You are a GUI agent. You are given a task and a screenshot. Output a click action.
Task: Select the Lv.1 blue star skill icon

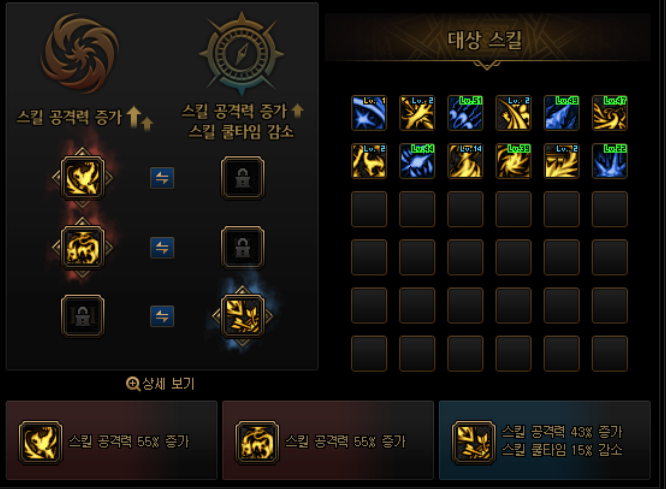coord(369,113)
